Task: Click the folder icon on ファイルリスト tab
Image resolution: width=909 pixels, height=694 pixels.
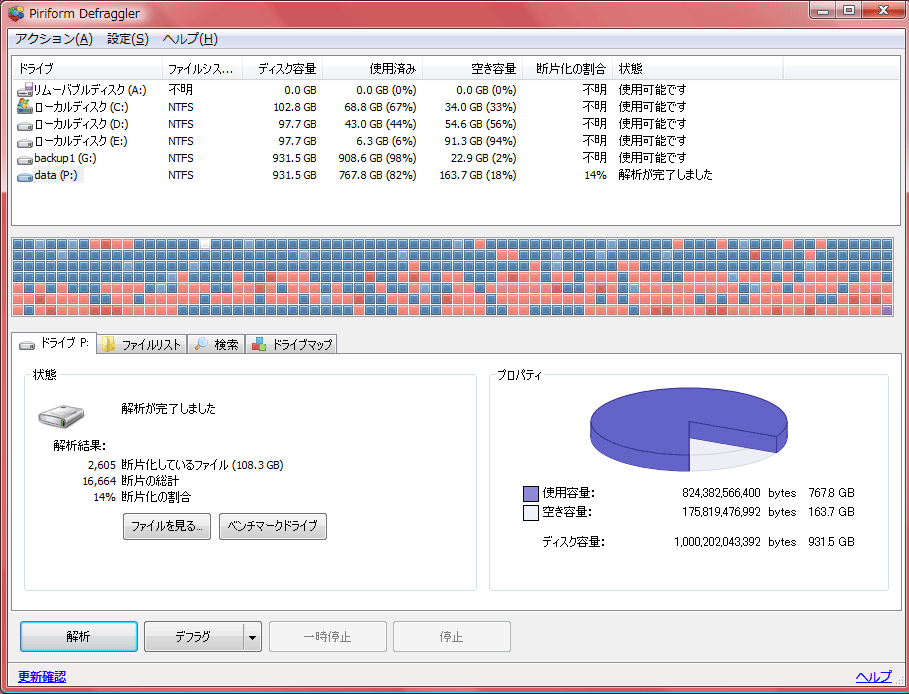Action: [x=108, y=344]
